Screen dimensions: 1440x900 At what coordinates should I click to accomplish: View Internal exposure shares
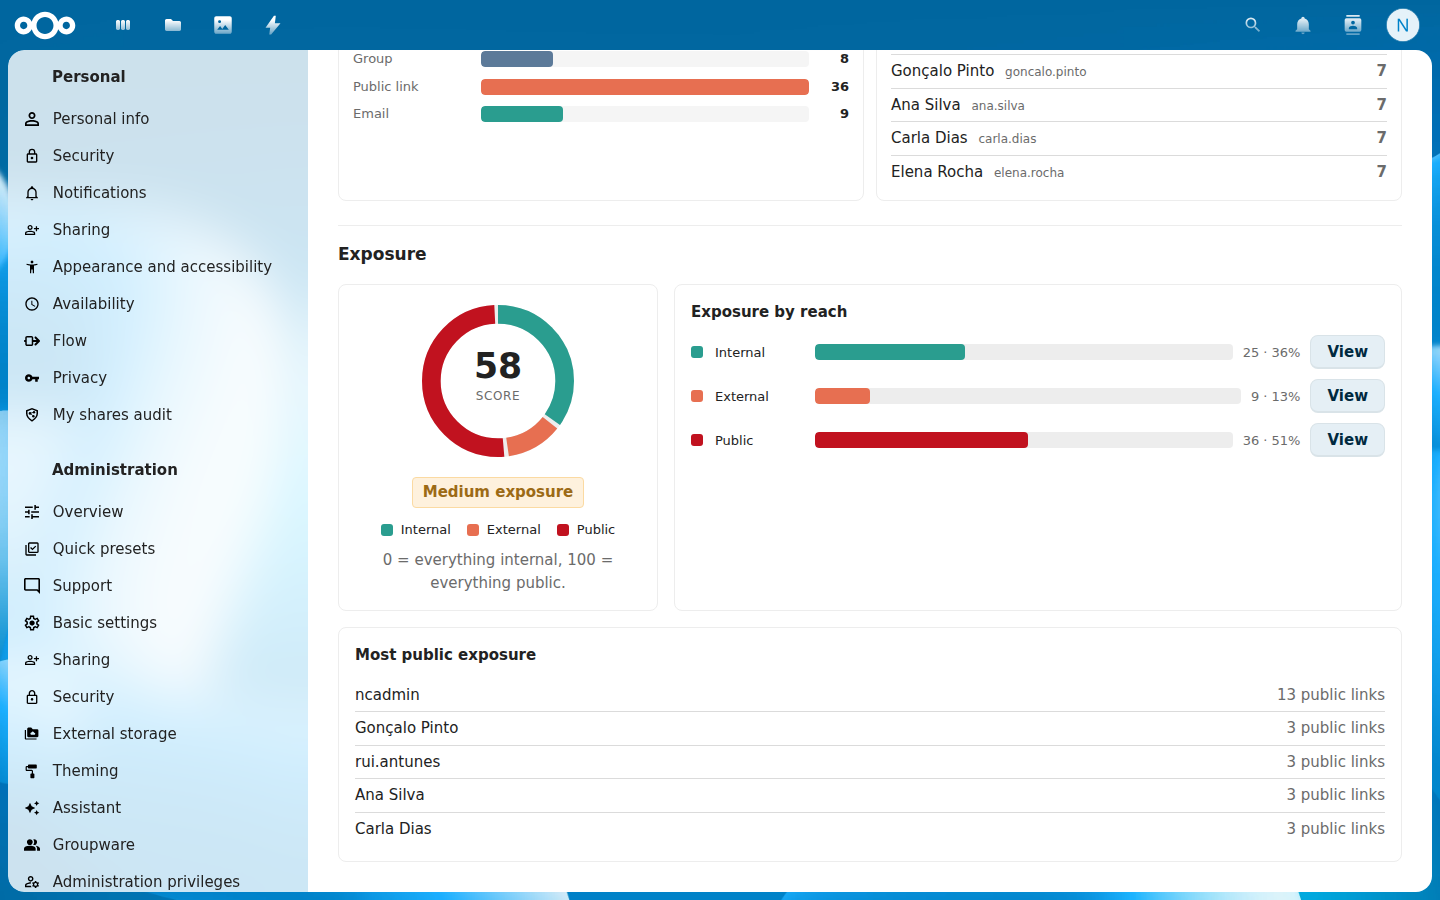click(1347, 352)
